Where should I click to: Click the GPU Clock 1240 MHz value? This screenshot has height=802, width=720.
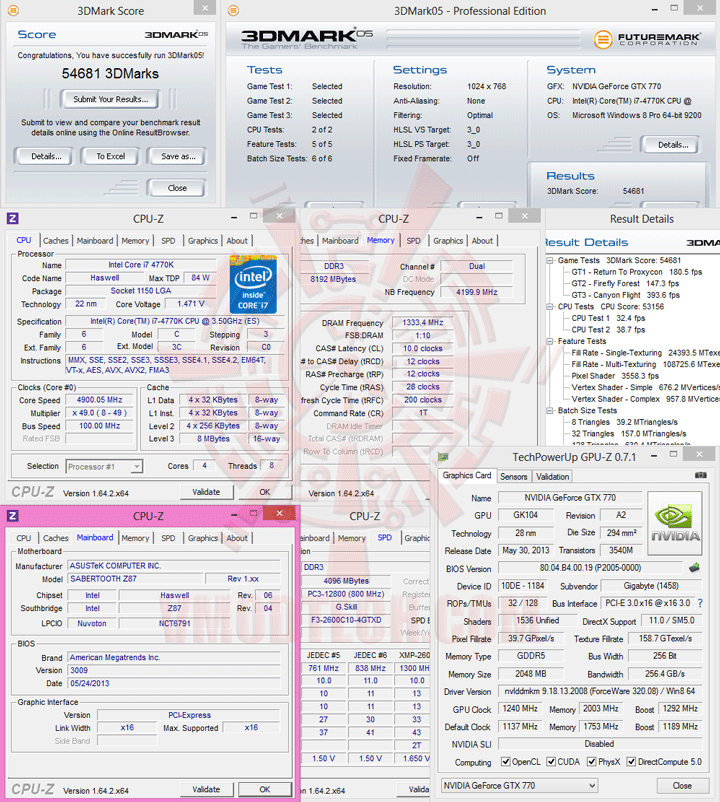point(520,709)
